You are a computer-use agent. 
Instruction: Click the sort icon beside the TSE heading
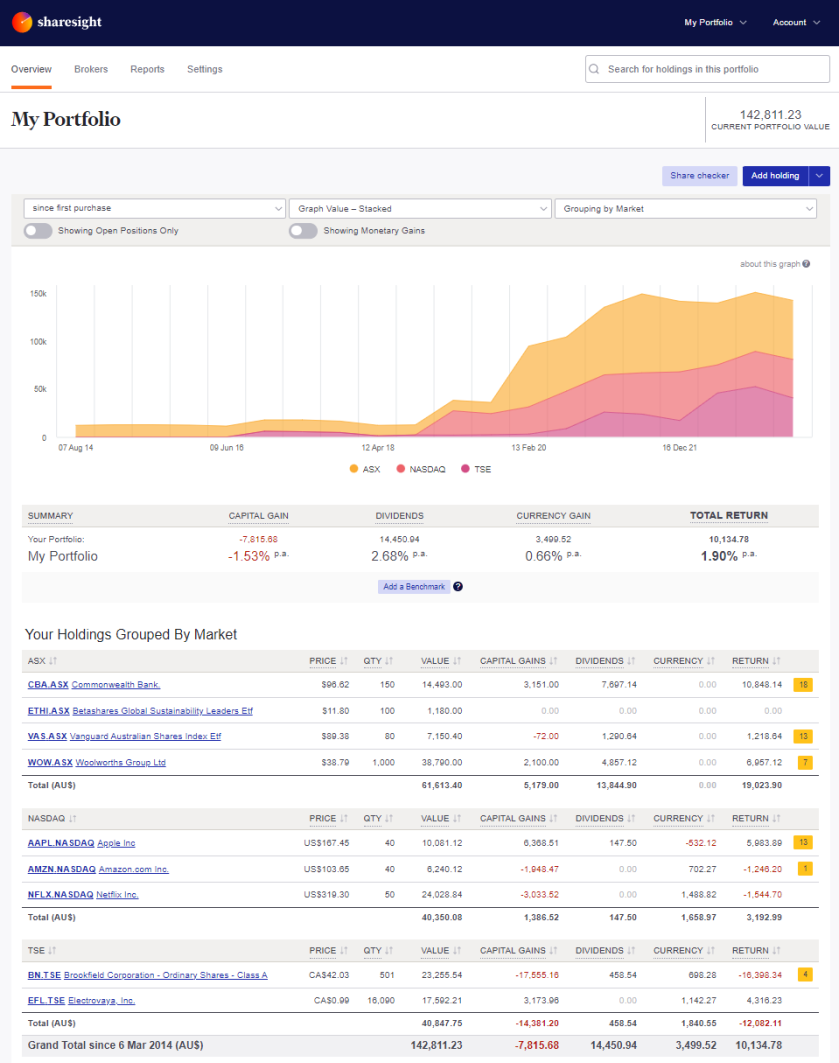(52, 950)
